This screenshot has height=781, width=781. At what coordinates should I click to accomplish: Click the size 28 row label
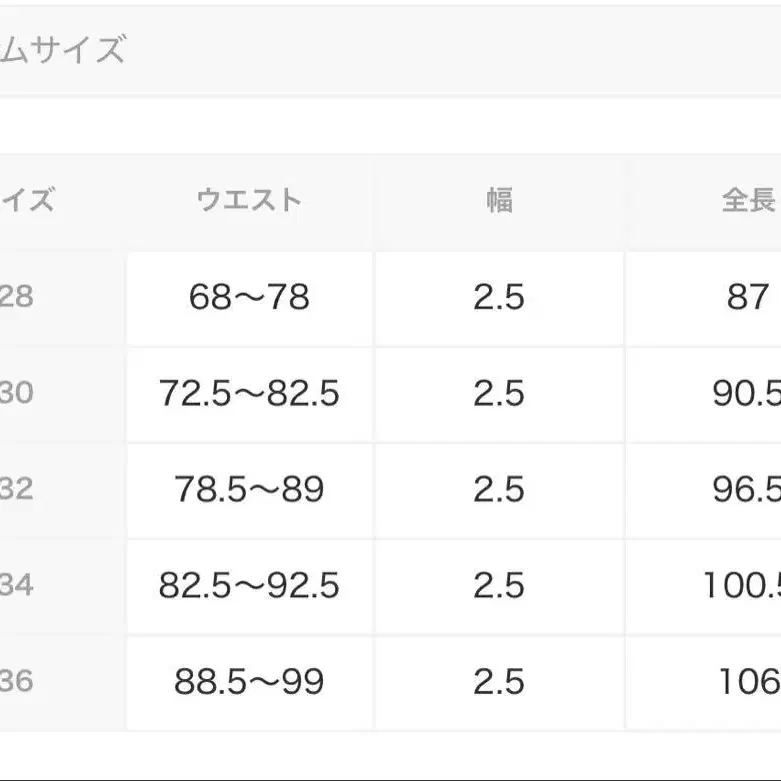(17, 297)
